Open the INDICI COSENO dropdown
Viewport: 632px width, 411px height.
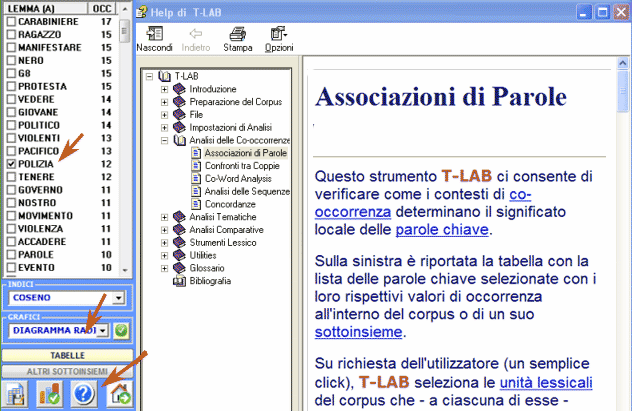[x=118, y=298]
